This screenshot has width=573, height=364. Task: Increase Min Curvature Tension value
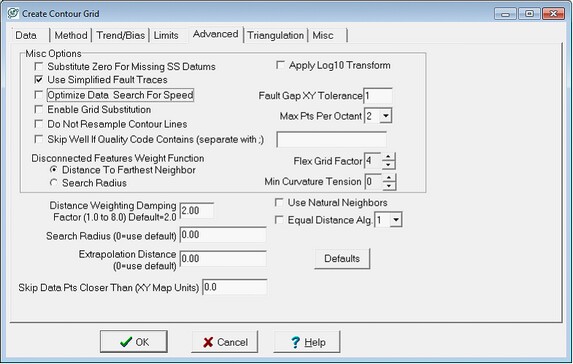pyautogui.click(x=389, y=178)
